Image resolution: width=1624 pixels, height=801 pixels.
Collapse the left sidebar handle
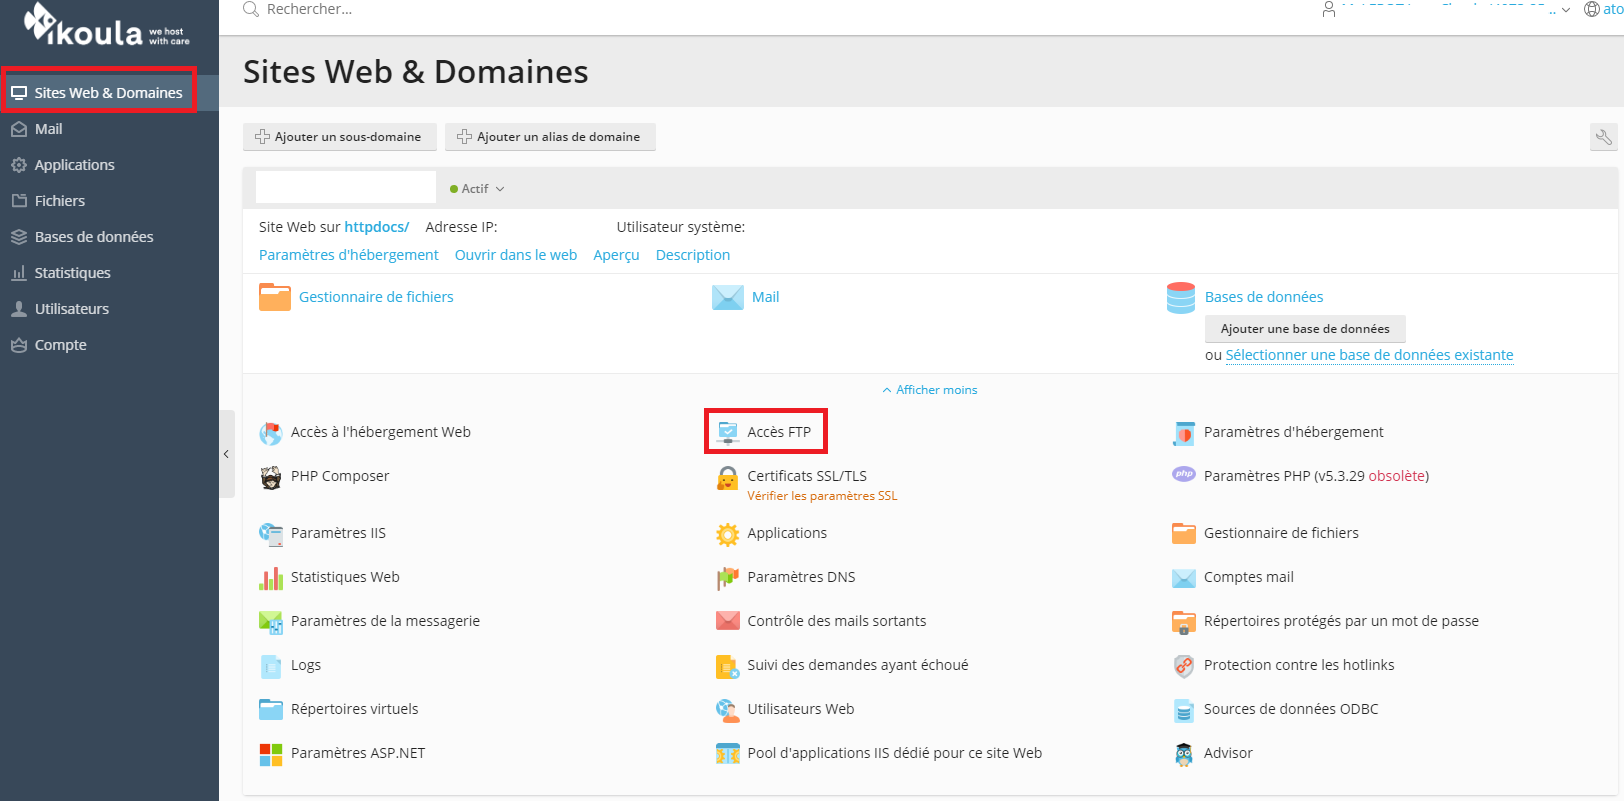[x=227, y=454]
